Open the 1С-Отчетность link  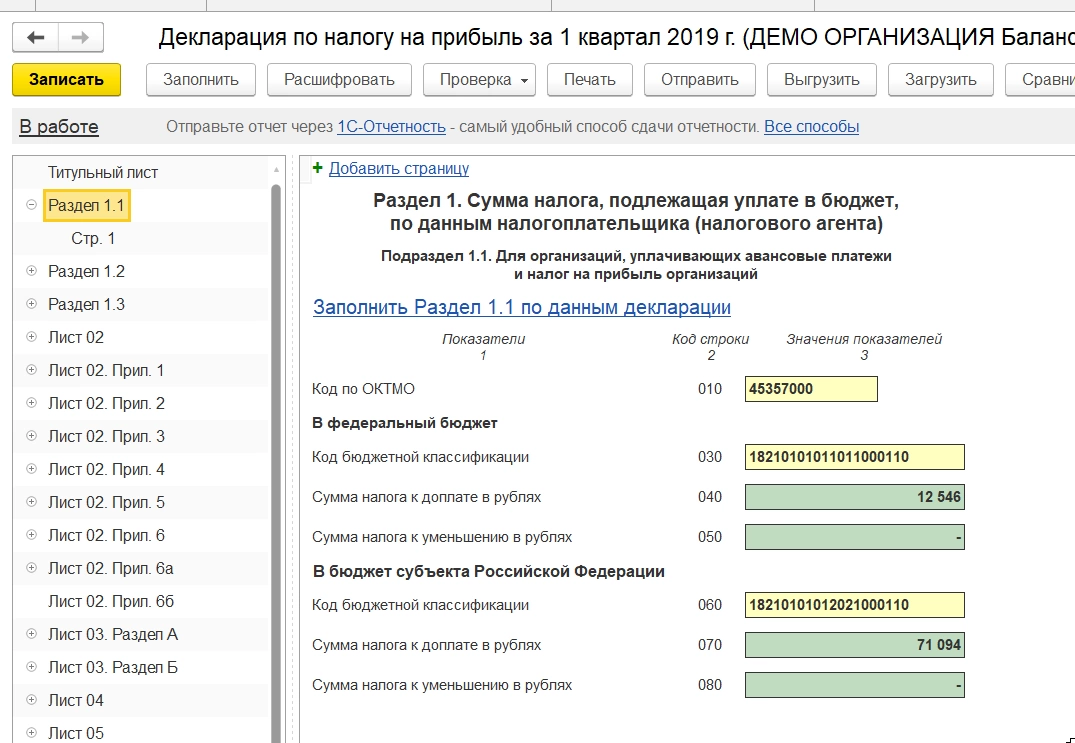click(x=391, y=127)
